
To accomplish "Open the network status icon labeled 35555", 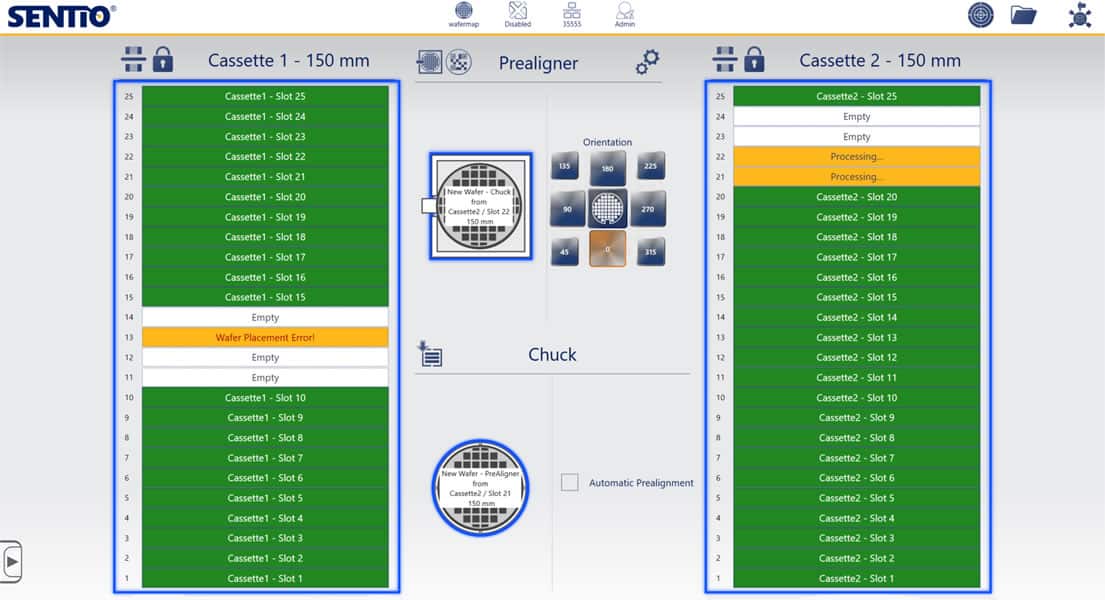I will (x=572, y=13).
